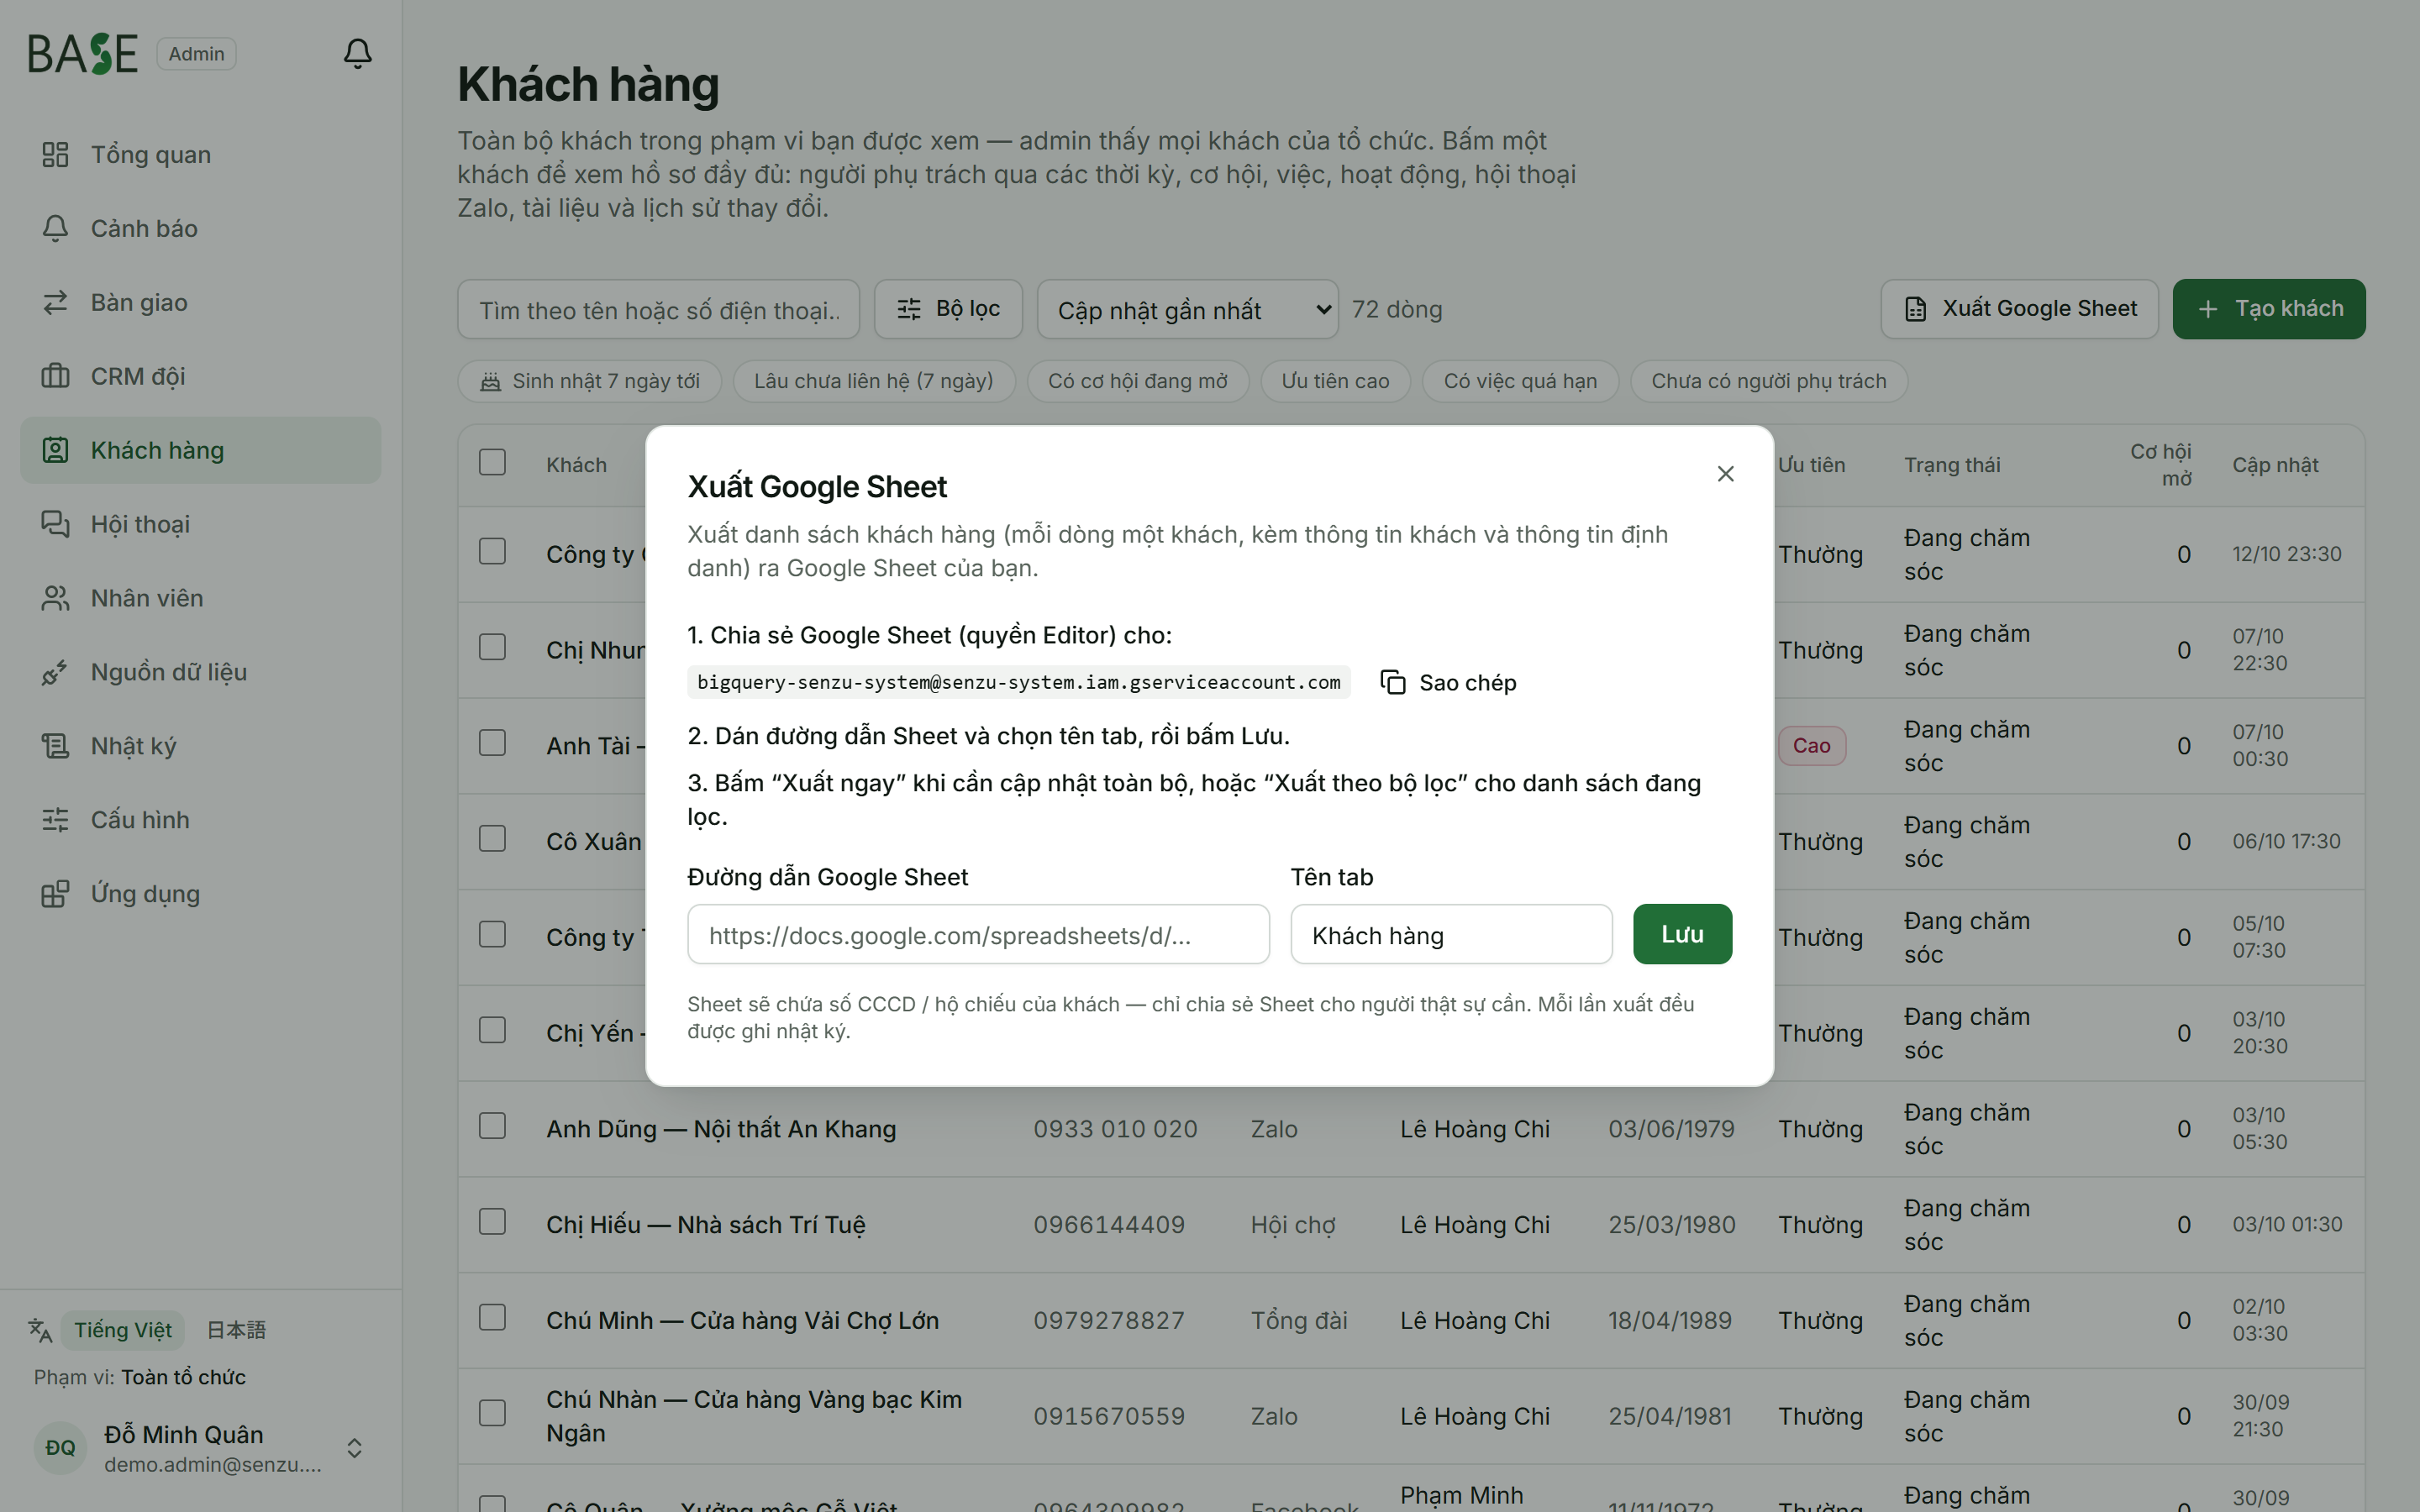The width and height of the screenshot is (2420, 1512).
Task: Close the Xuất Google Sheet dialog
Action: coord(1725,474)
